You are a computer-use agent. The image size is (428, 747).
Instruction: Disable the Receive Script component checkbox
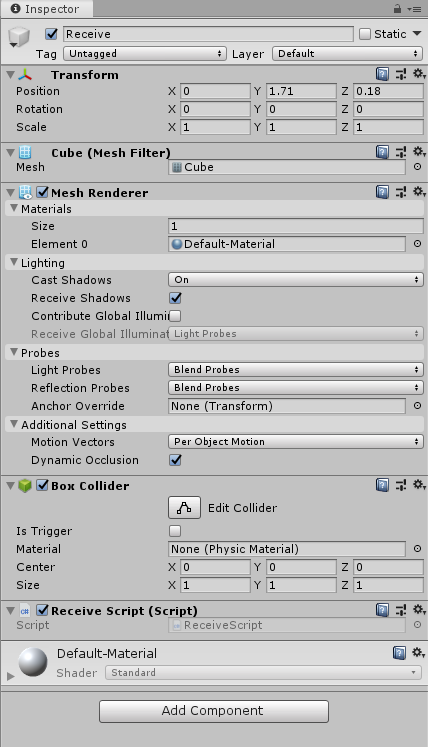point(42,610)
